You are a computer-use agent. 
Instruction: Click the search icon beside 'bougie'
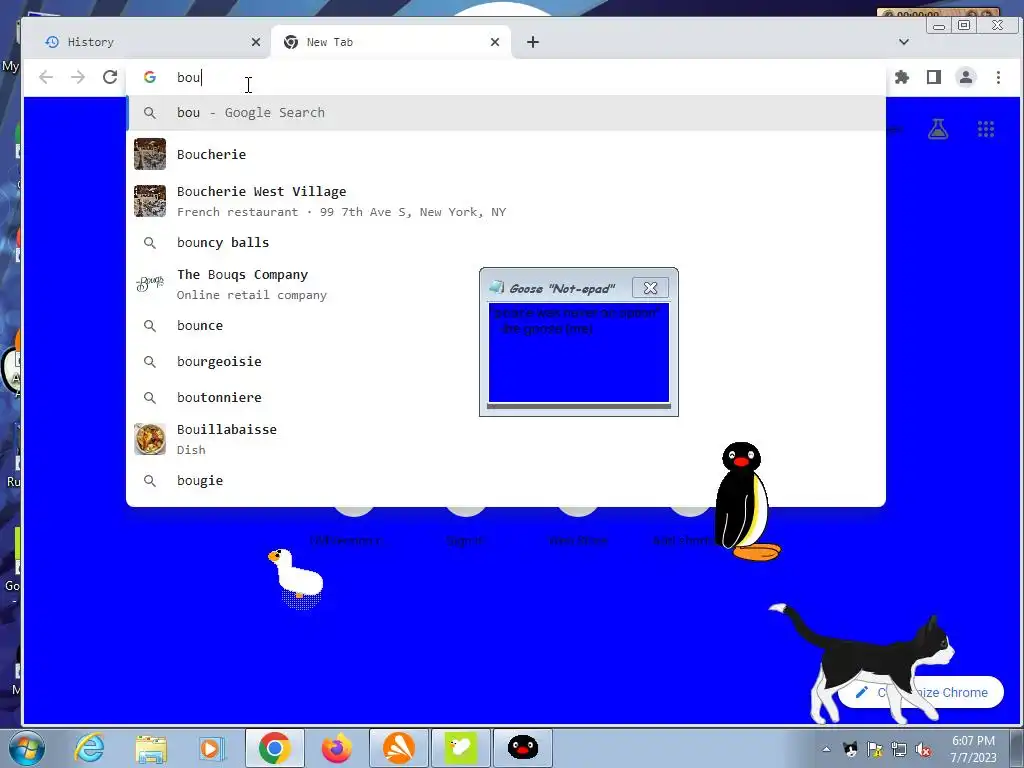pos(150,481)
